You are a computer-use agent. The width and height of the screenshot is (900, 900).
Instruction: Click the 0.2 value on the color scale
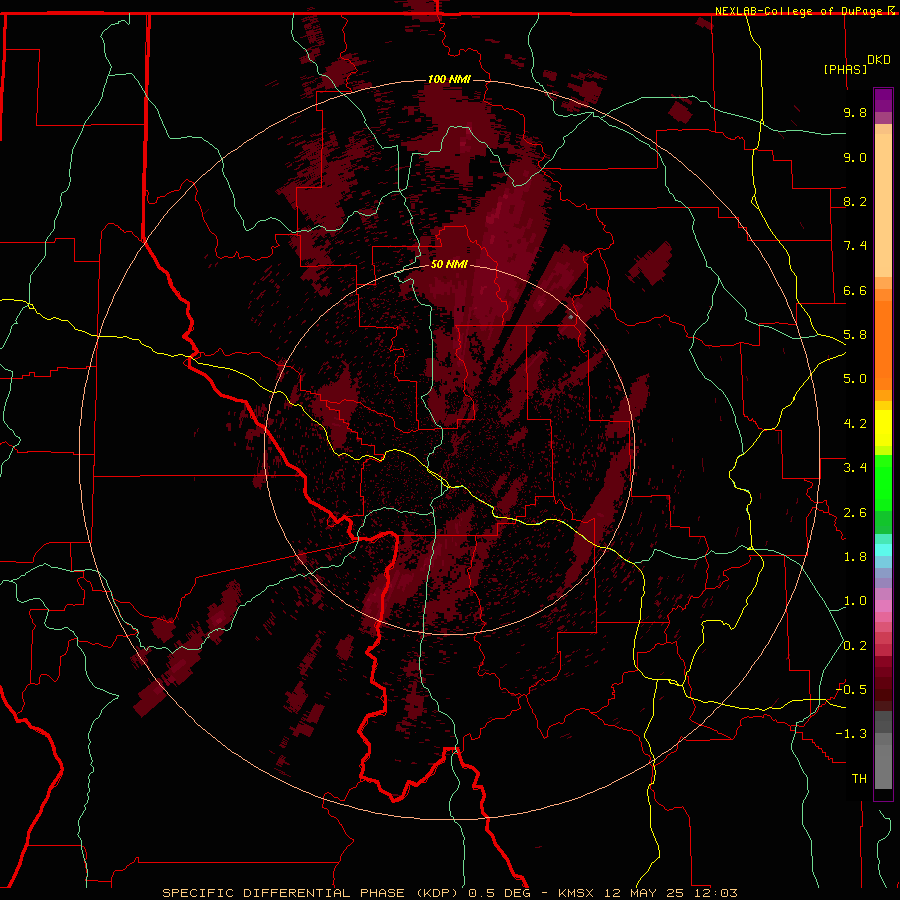click(855, 646)
